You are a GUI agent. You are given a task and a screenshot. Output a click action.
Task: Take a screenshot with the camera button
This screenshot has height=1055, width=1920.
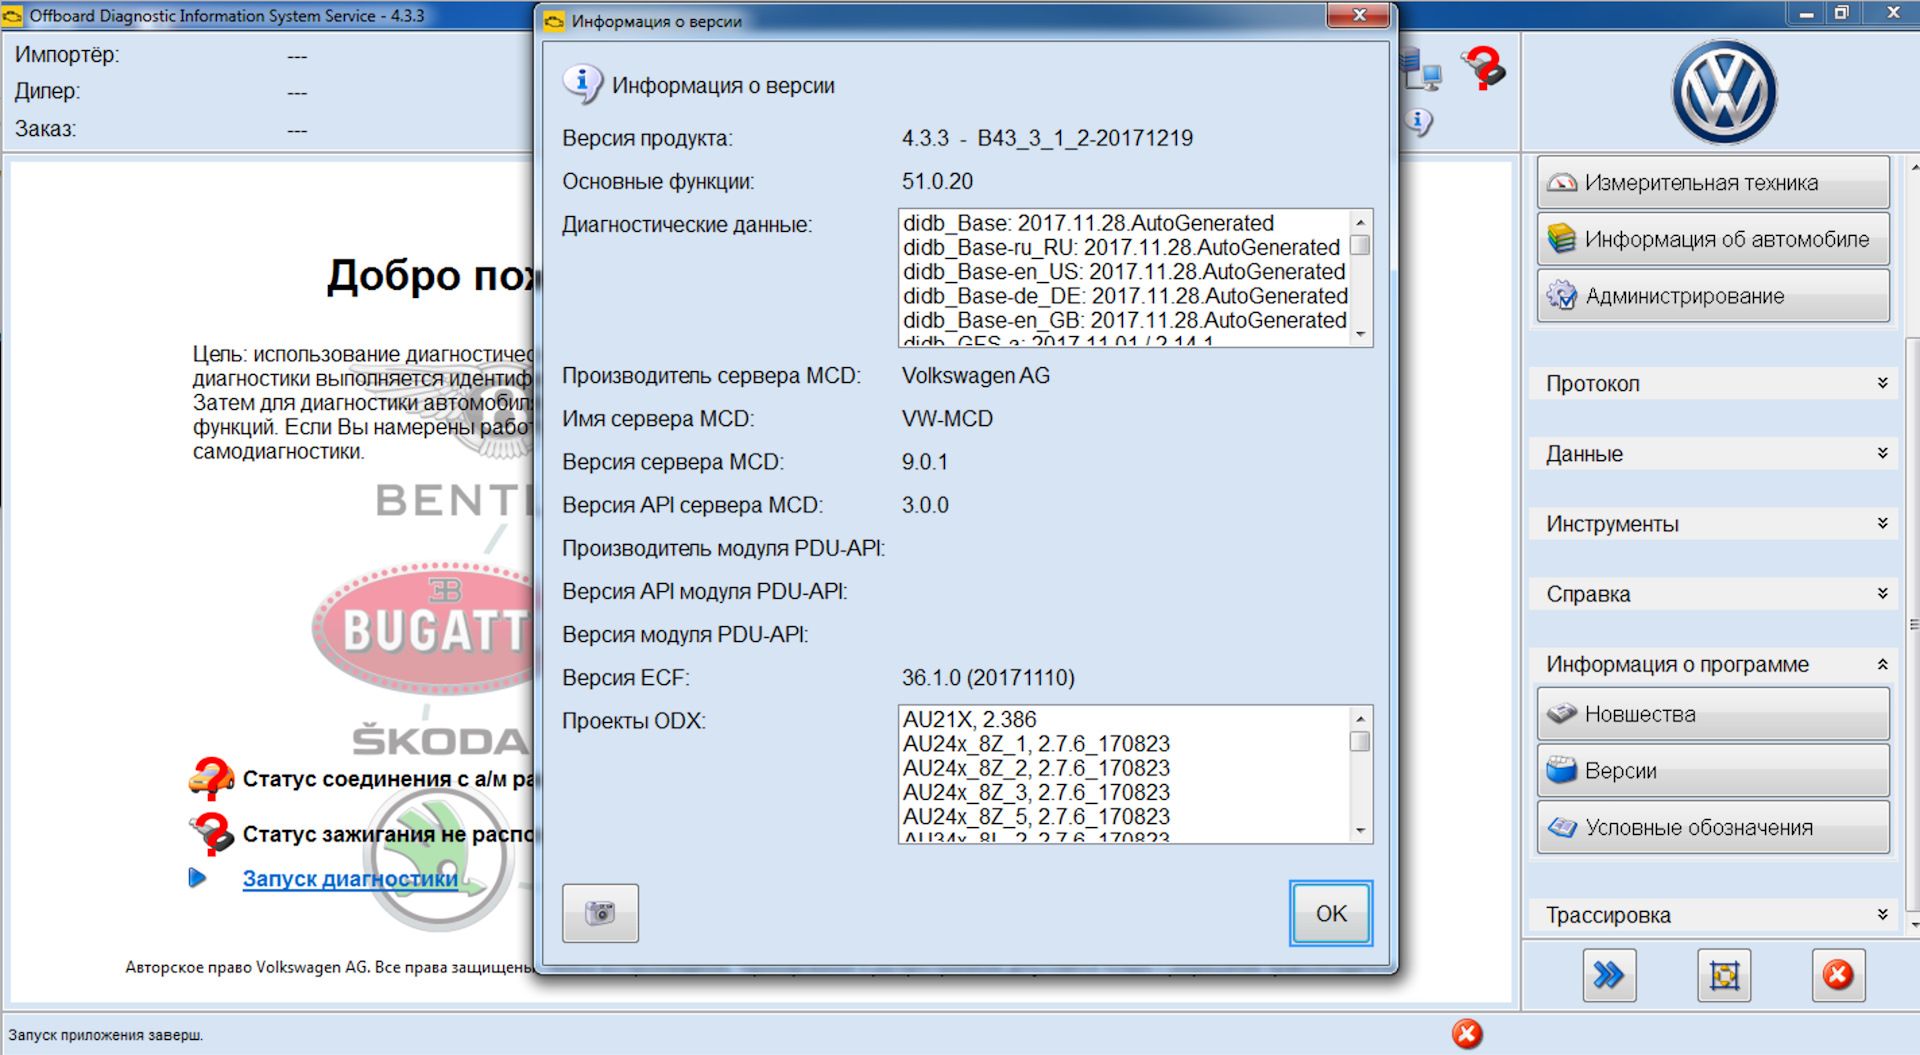coord(600,913)
